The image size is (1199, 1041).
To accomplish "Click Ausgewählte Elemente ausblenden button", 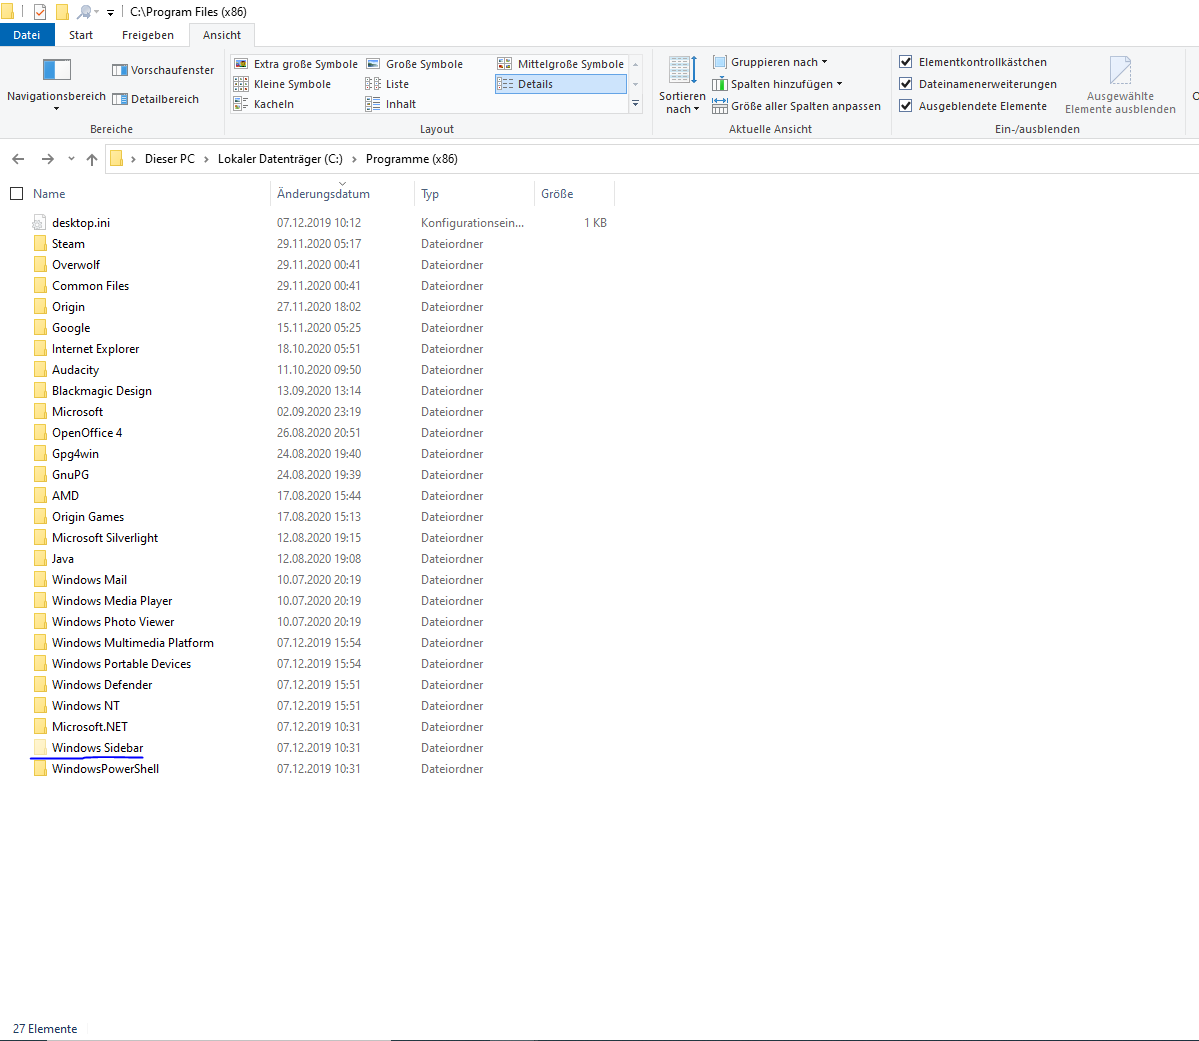I will point(1120,86).
